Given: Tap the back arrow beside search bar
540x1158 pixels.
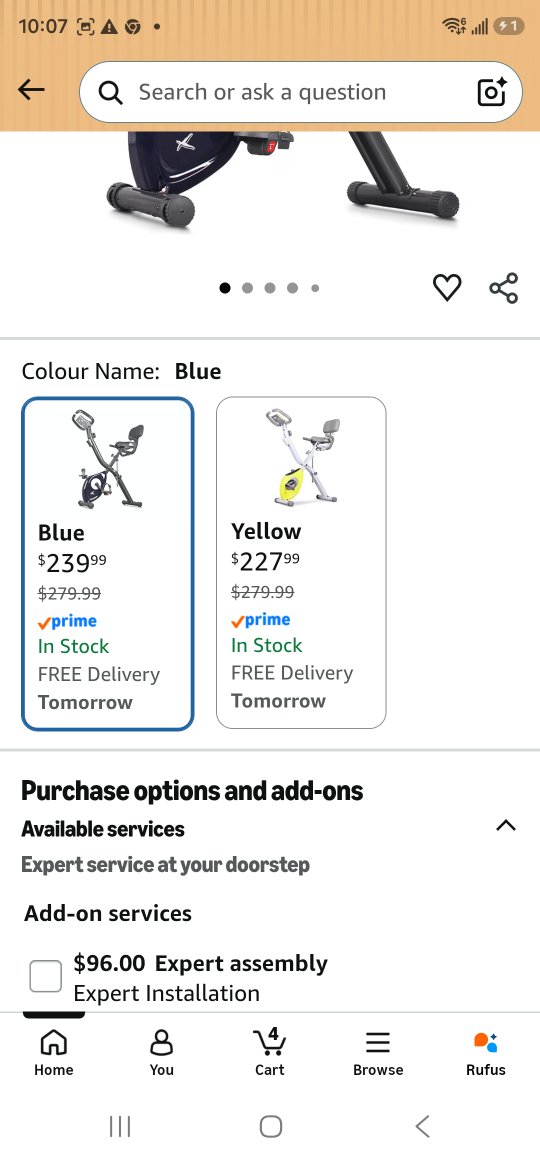Looking at the screenshot, I should tap(31, 90).
